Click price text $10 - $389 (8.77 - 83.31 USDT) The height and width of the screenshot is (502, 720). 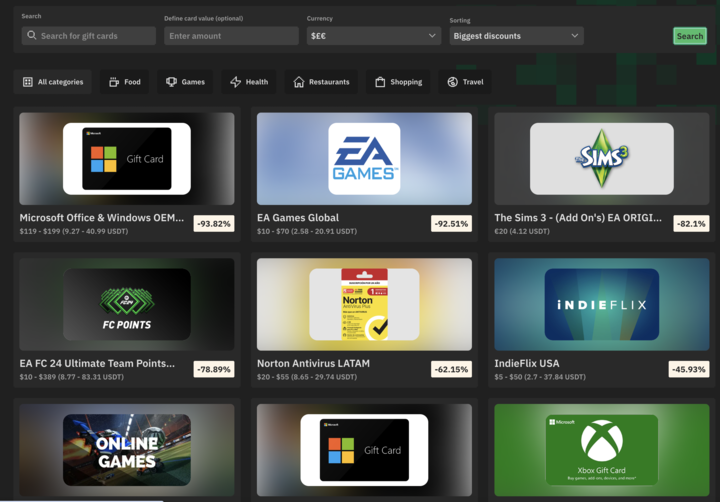[x=72, y=377]
